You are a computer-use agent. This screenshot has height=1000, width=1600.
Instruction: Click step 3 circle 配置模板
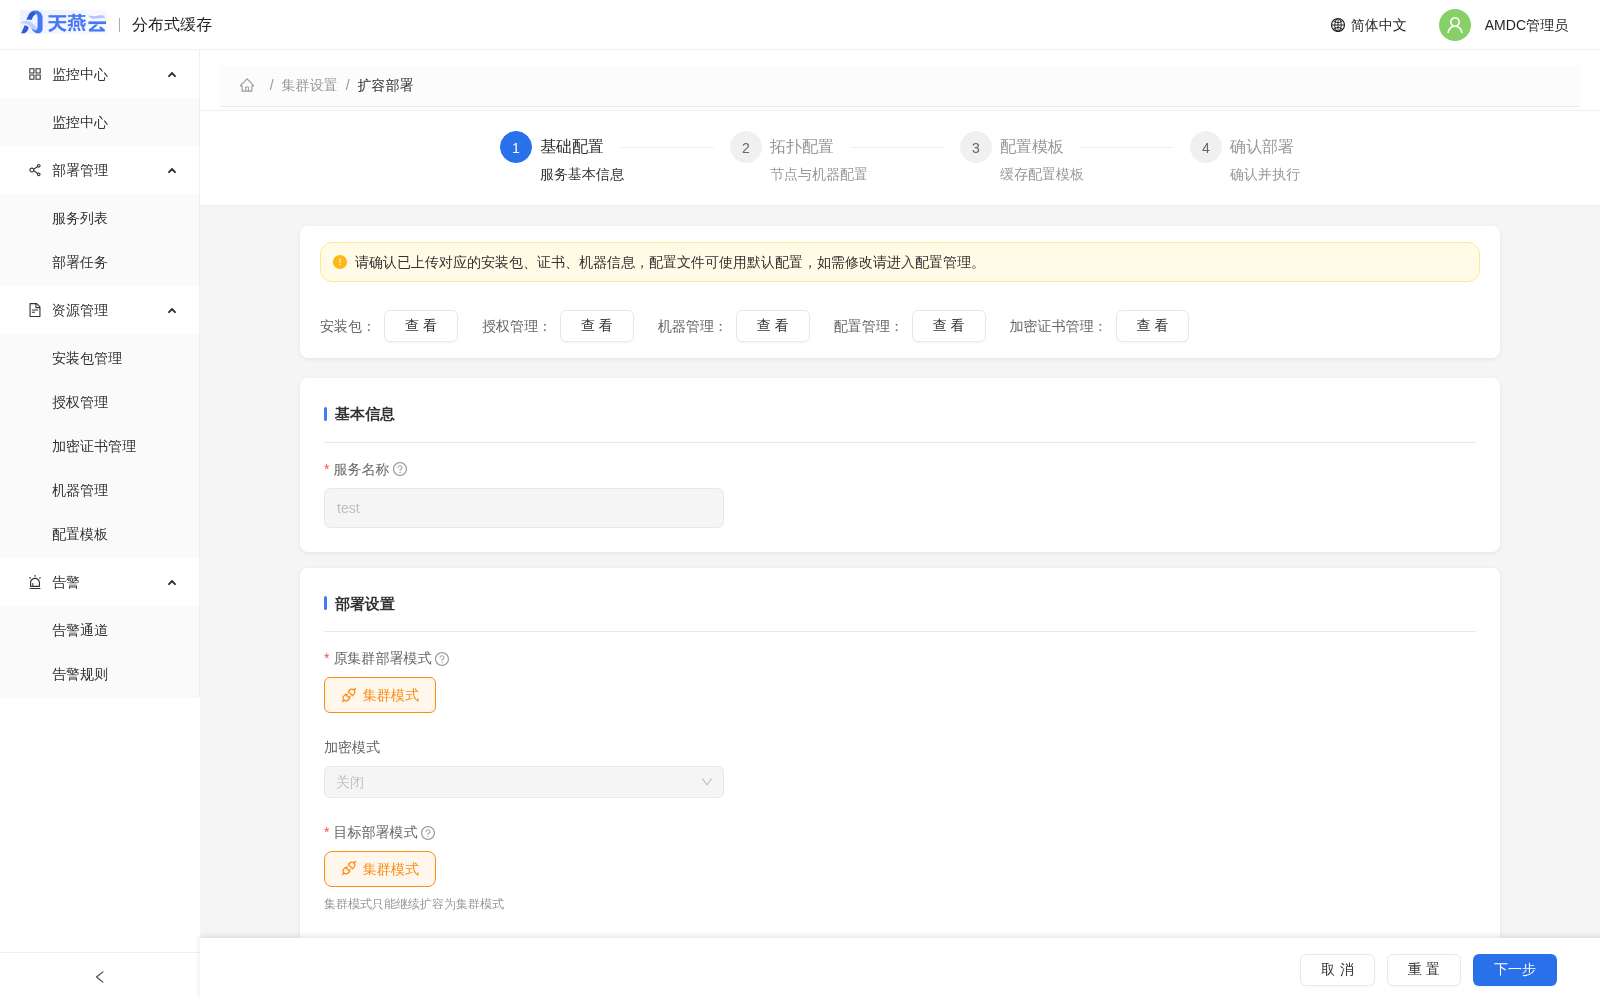[976, 147]
